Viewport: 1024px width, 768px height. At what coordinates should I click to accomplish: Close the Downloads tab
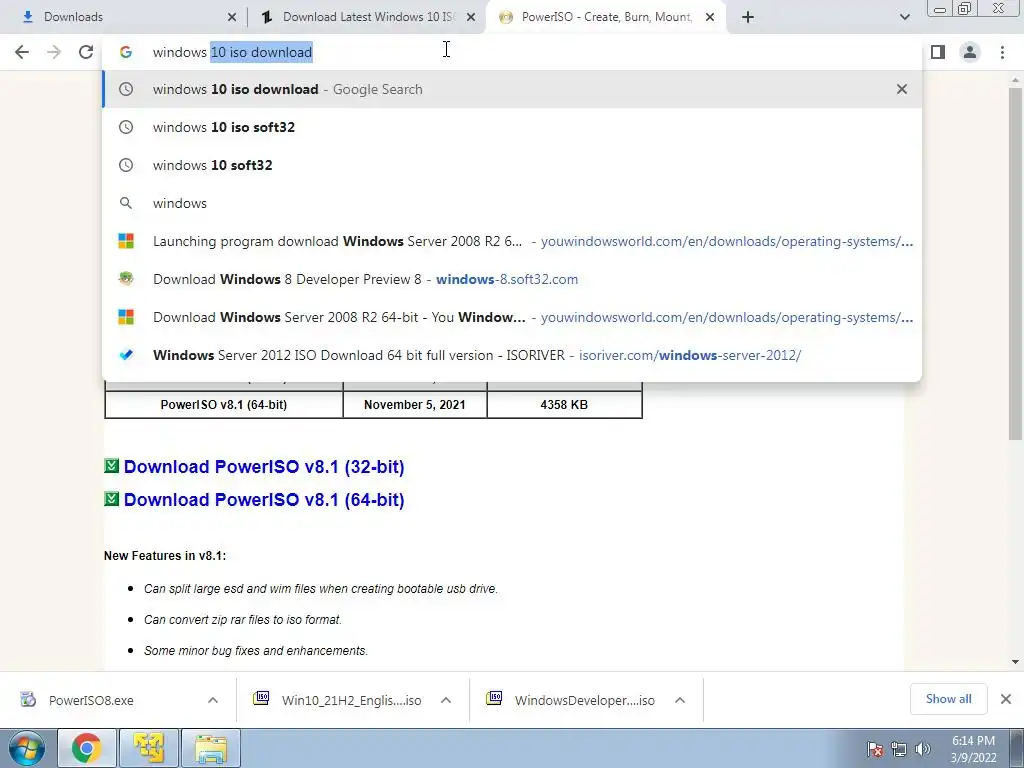(x=232, y=18)
